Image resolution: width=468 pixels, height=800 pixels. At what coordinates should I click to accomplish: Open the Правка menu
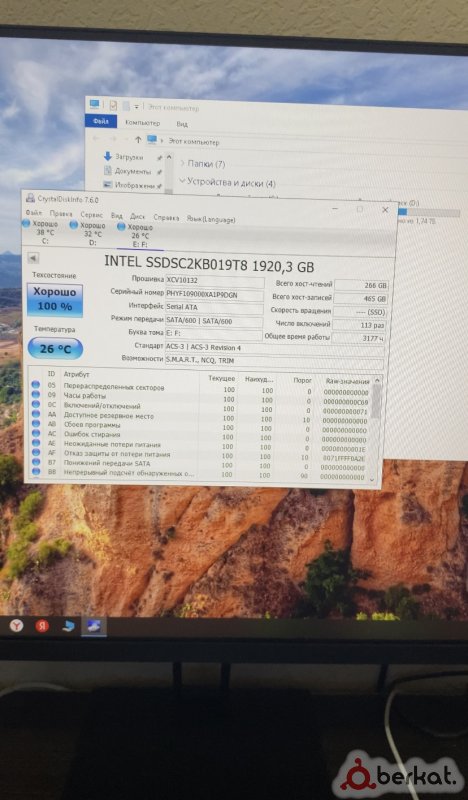tap(61, 214)
